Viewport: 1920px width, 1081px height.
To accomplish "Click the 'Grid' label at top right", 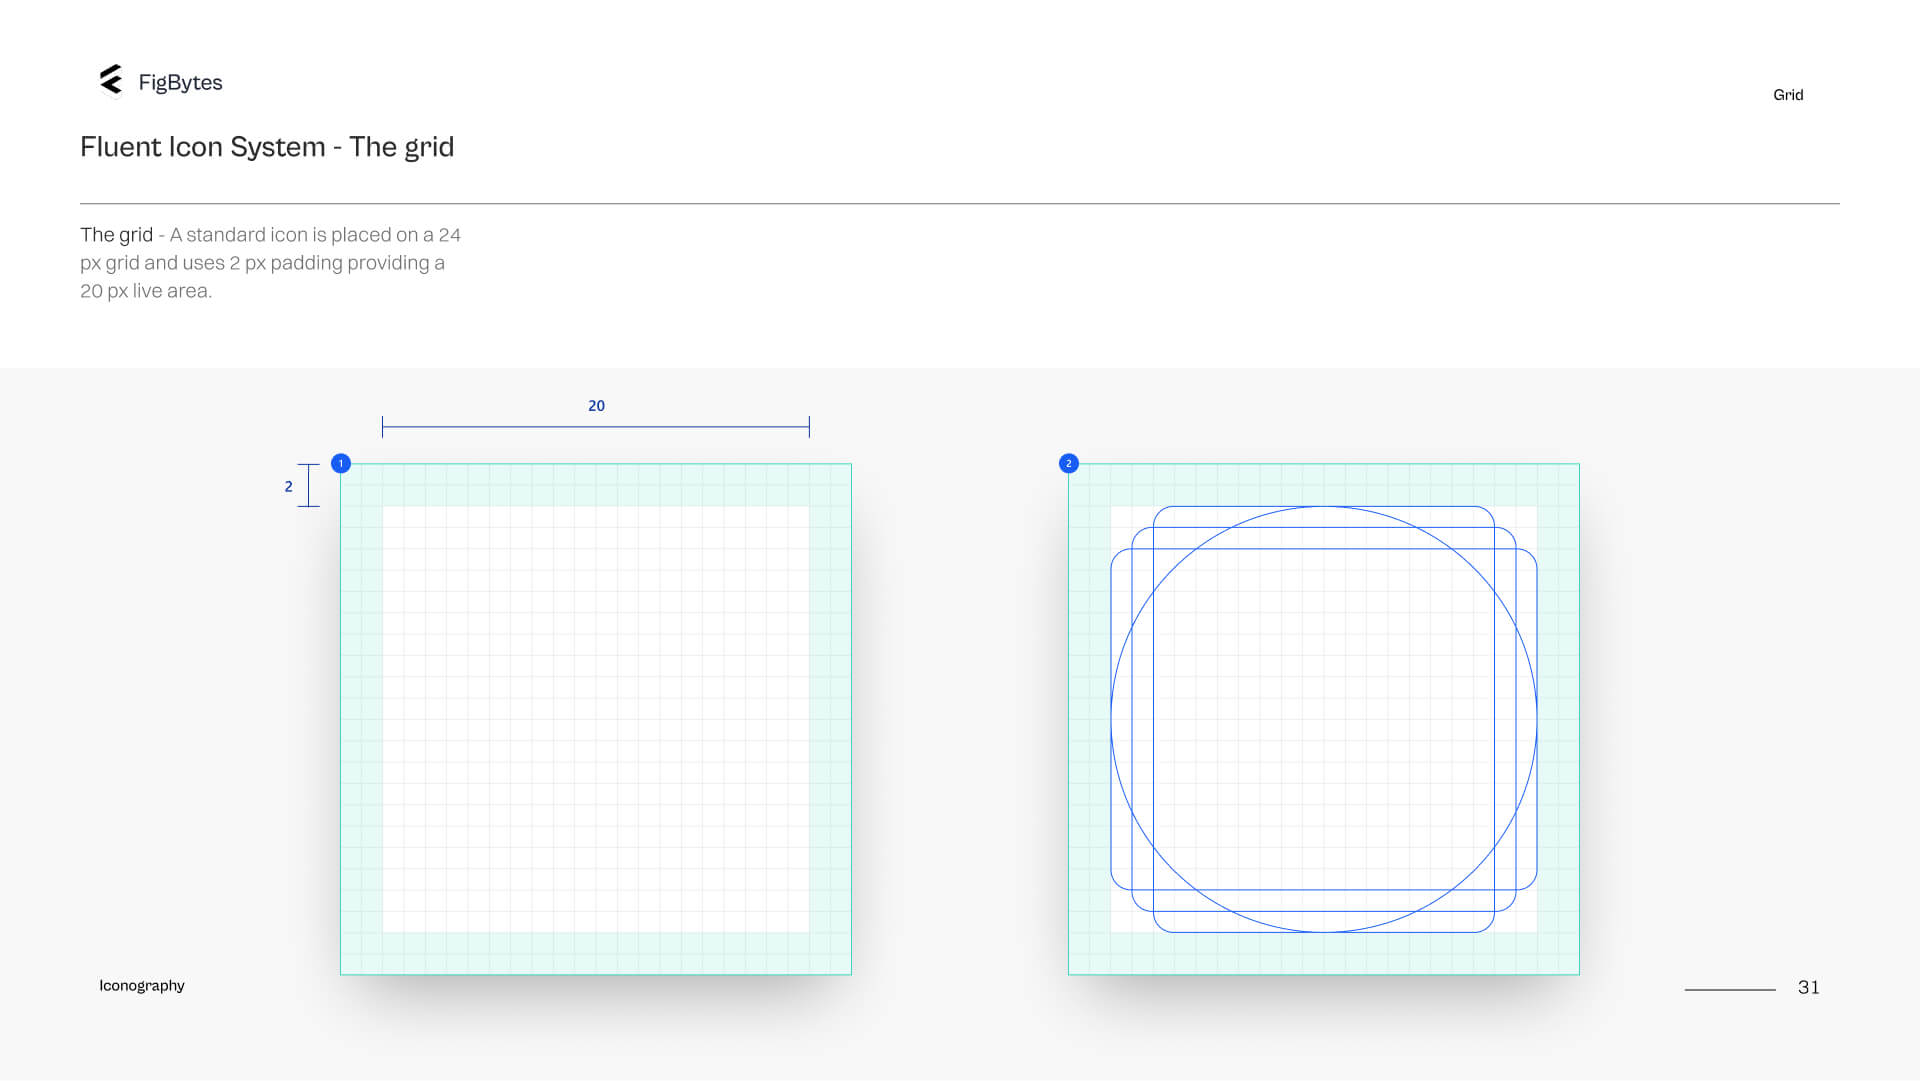I will [x=1788, y=95].
